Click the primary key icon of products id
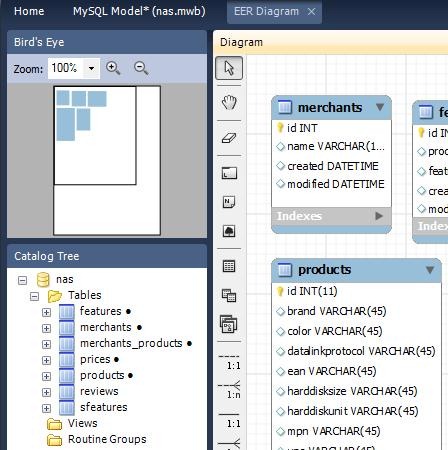Screen dimensions: 448x450 coord(280,291)
